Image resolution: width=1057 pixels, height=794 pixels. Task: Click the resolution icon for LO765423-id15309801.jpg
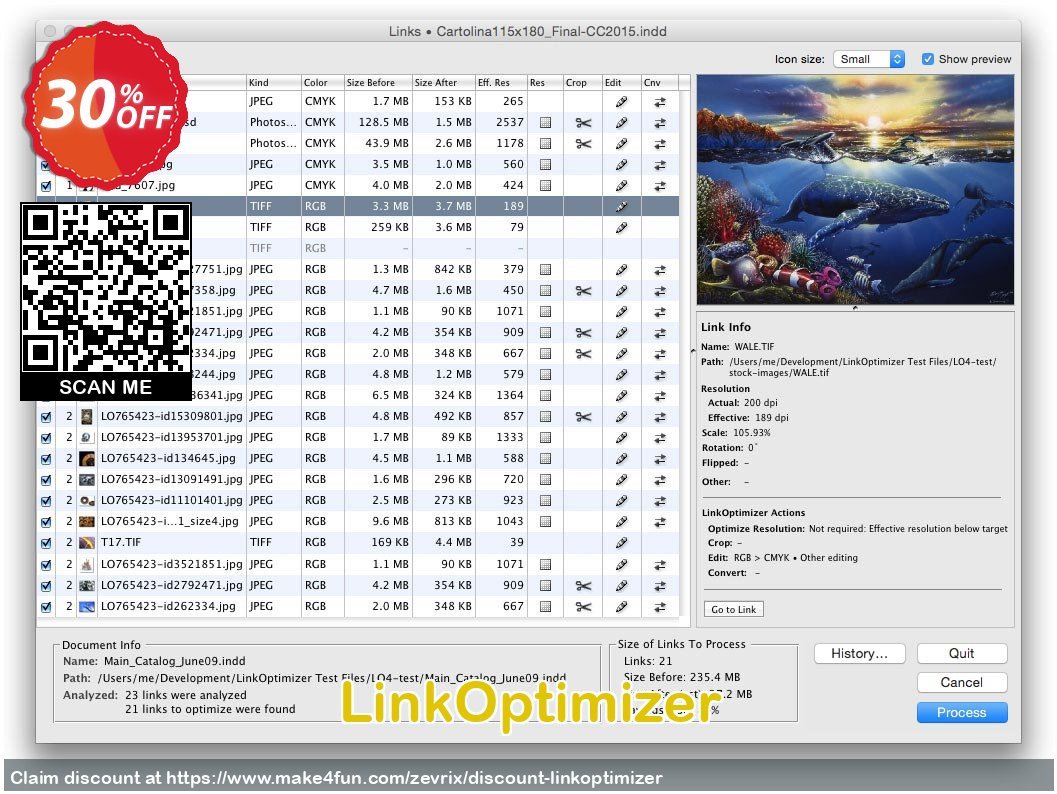[545, 417]
